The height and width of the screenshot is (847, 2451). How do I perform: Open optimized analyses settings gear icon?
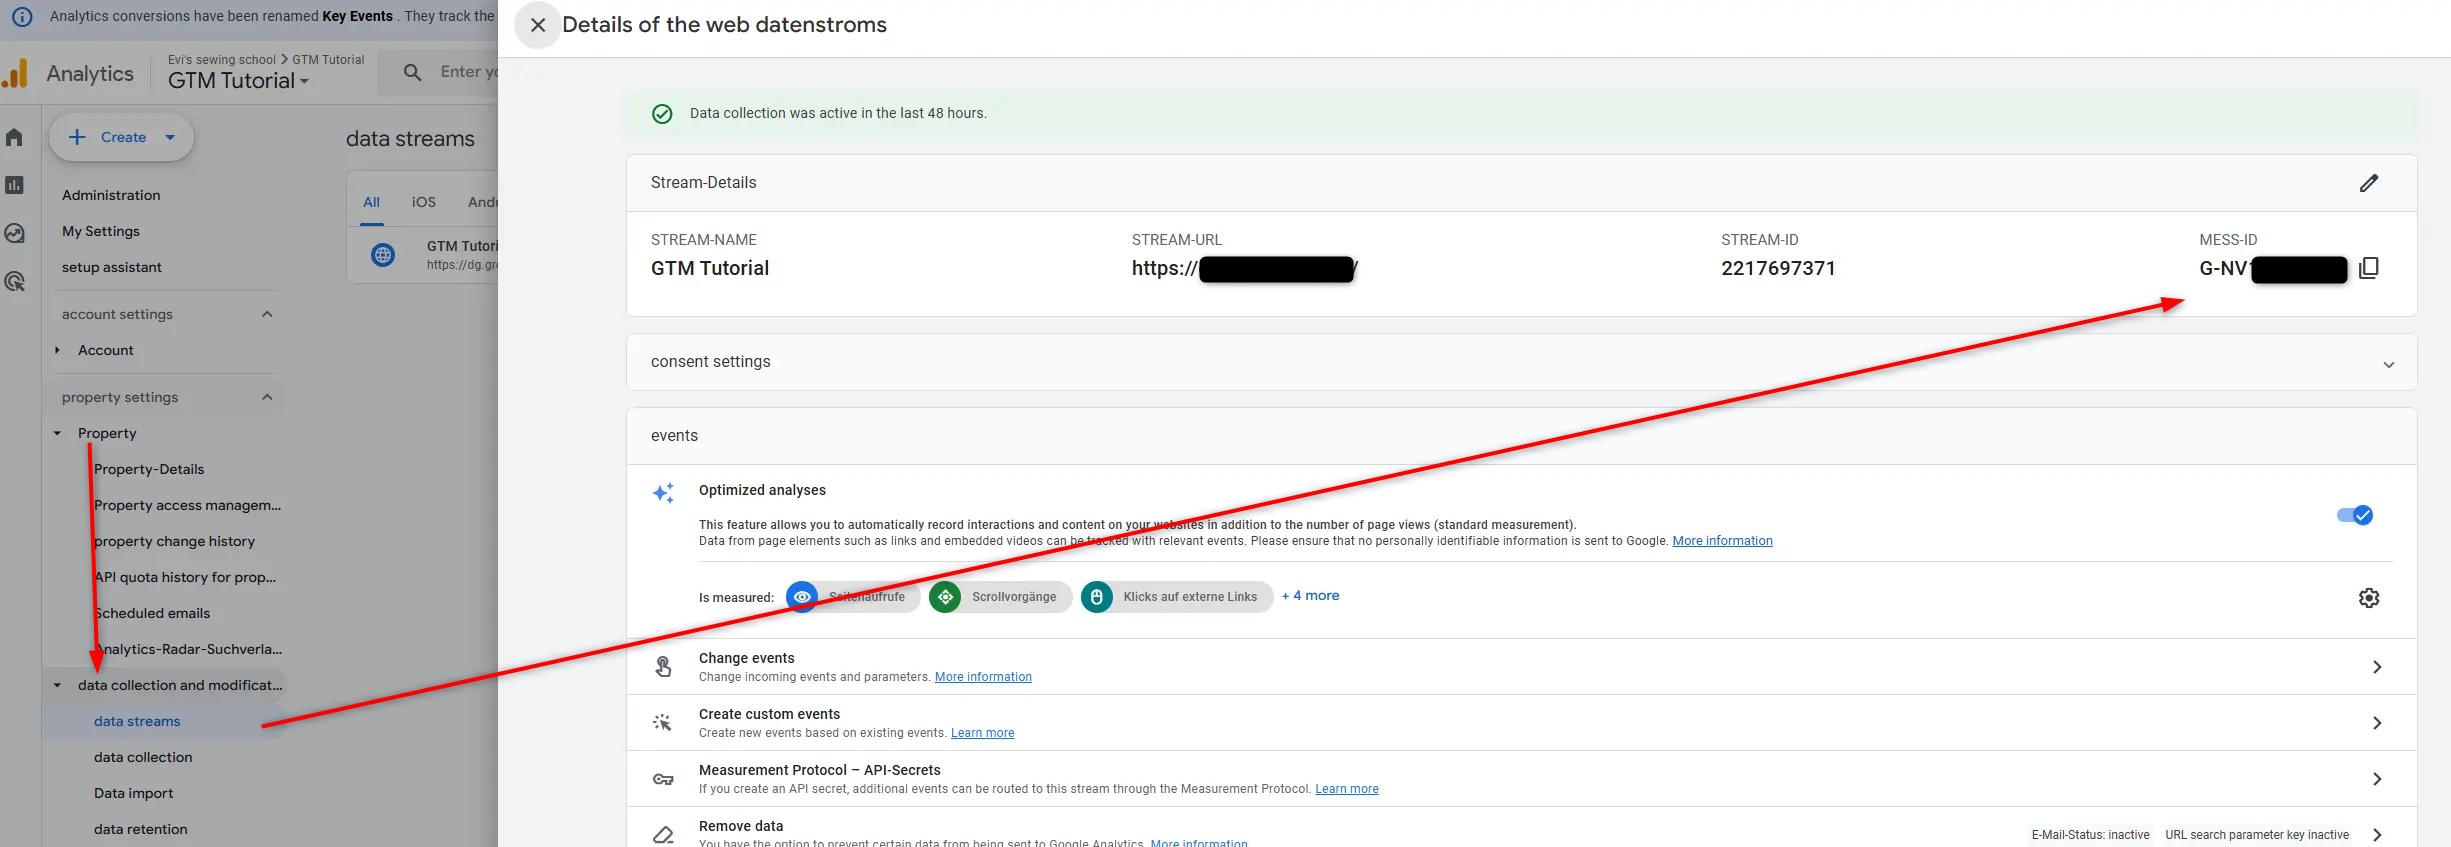pos(2368,598)
